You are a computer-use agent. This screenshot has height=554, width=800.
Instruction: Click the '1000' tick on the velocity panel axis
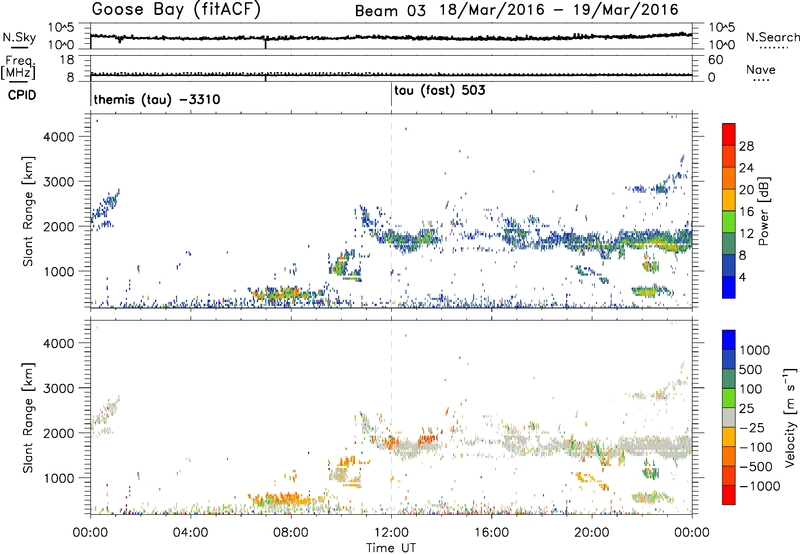point(59,478)
